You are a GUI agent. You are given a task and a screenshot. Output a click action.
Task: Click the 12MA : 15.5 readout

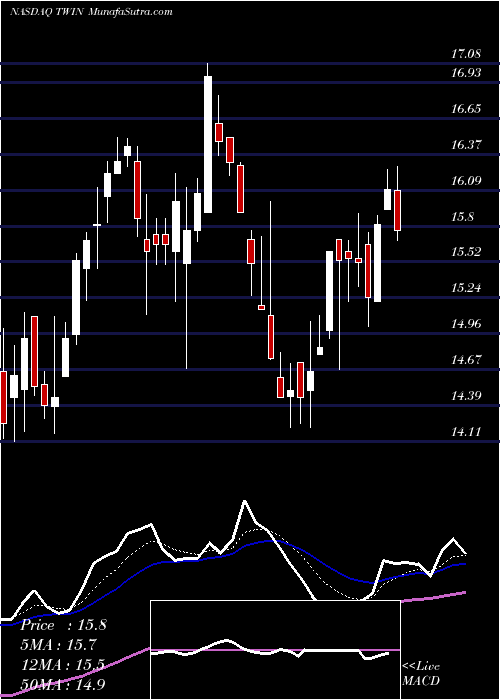click(x=62, y=665)
